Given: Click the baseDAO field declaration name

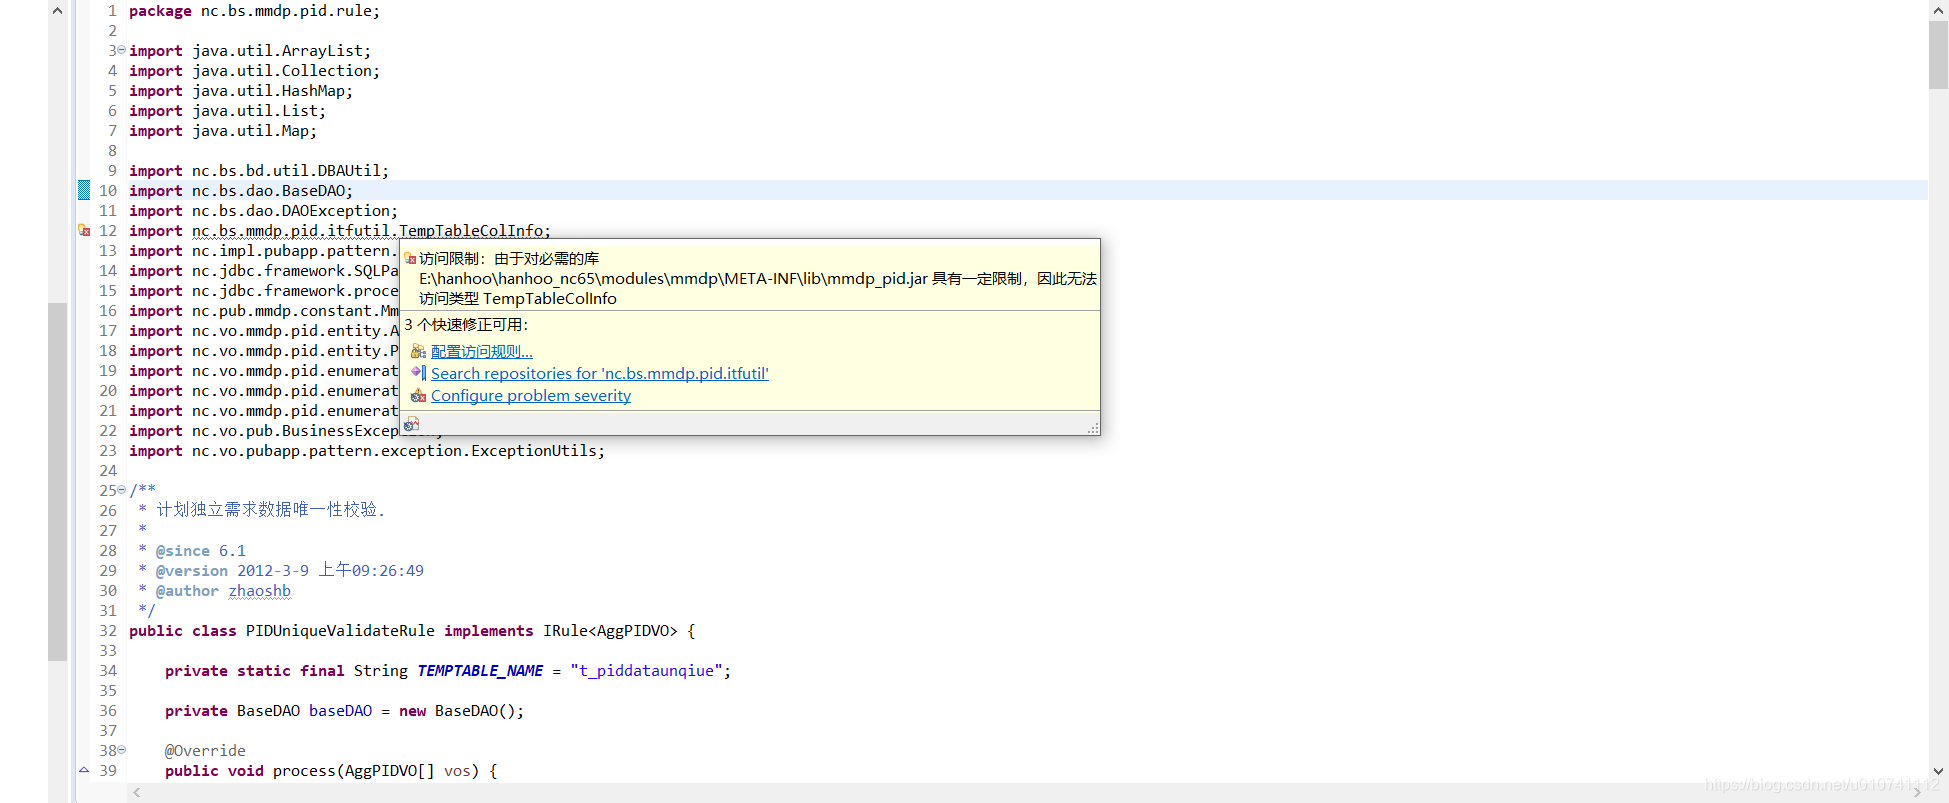Looking at the screenshot, I should [x=340, y=711].
